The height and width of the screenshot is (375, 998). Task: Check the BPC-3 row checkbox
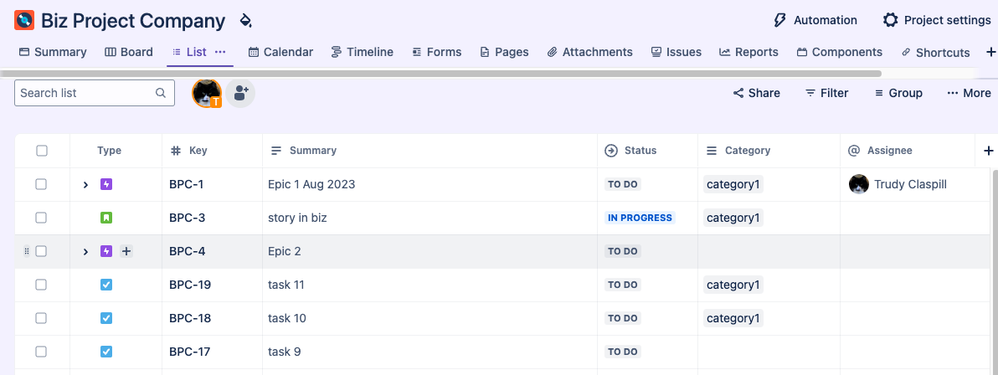(41, 218)
